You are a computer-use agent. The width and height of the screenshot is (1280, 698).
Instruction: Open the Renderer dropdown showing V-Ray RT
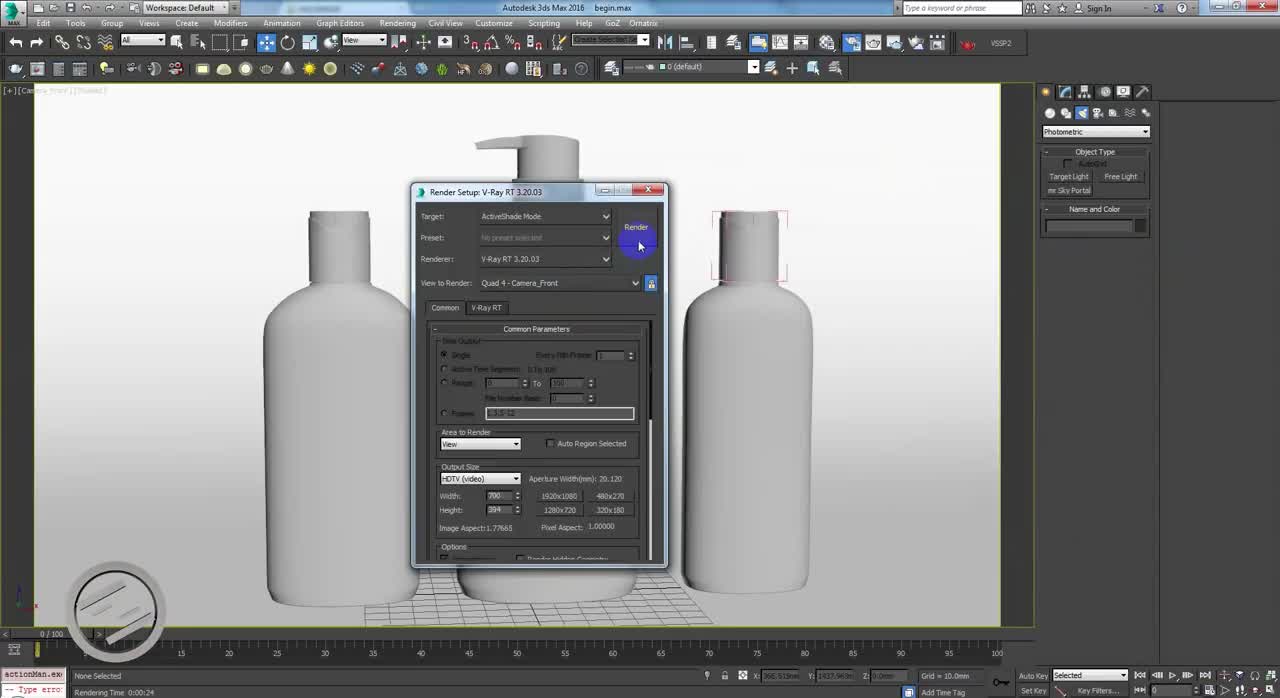pyautogui.click(x=545, y=259)
